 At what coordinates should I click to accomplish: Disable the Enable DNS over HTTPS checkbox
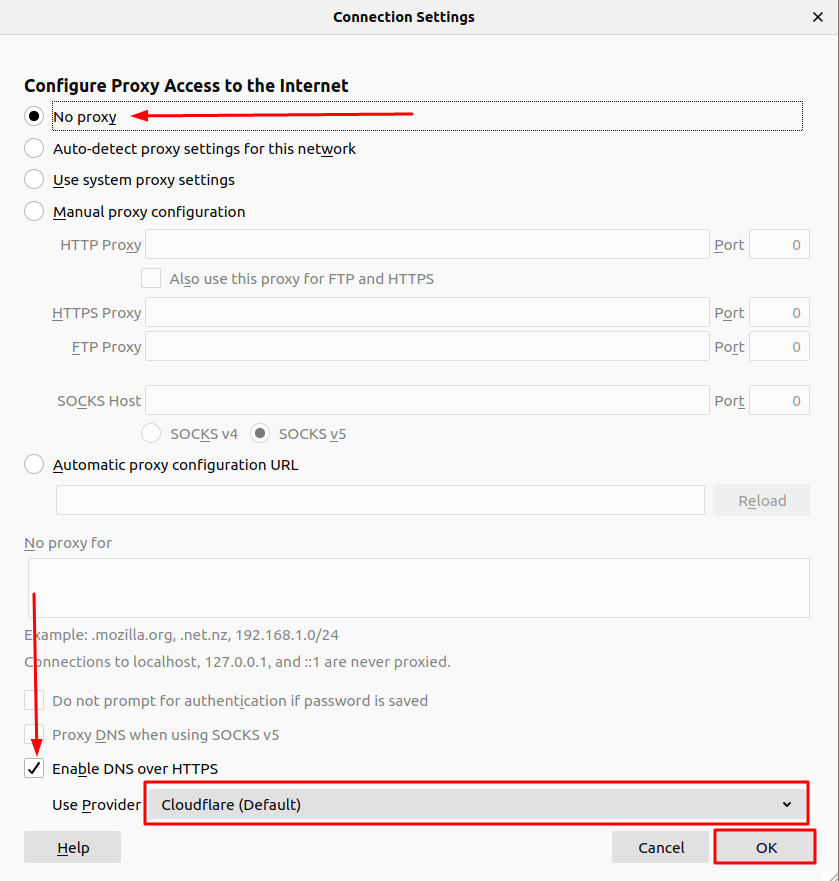click(x=35, y=768)
